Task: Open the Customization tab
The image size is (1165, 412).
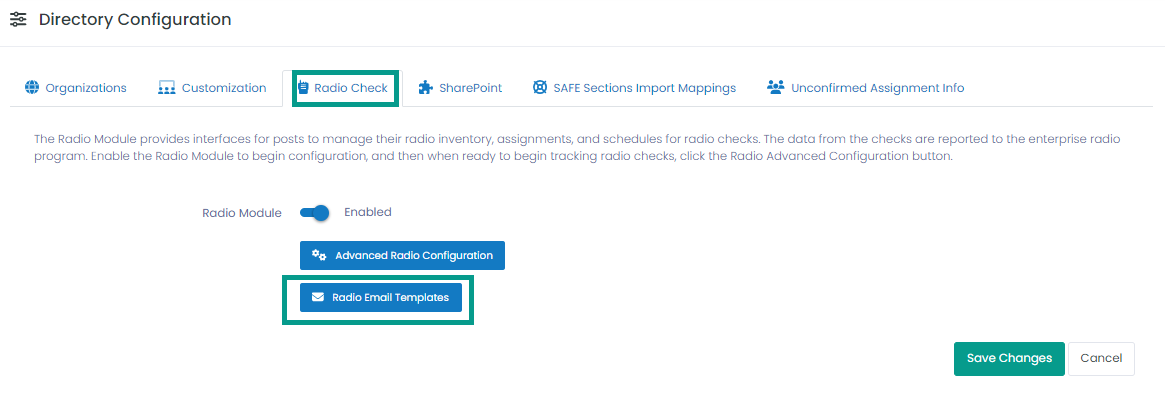Action: (212, 88)
